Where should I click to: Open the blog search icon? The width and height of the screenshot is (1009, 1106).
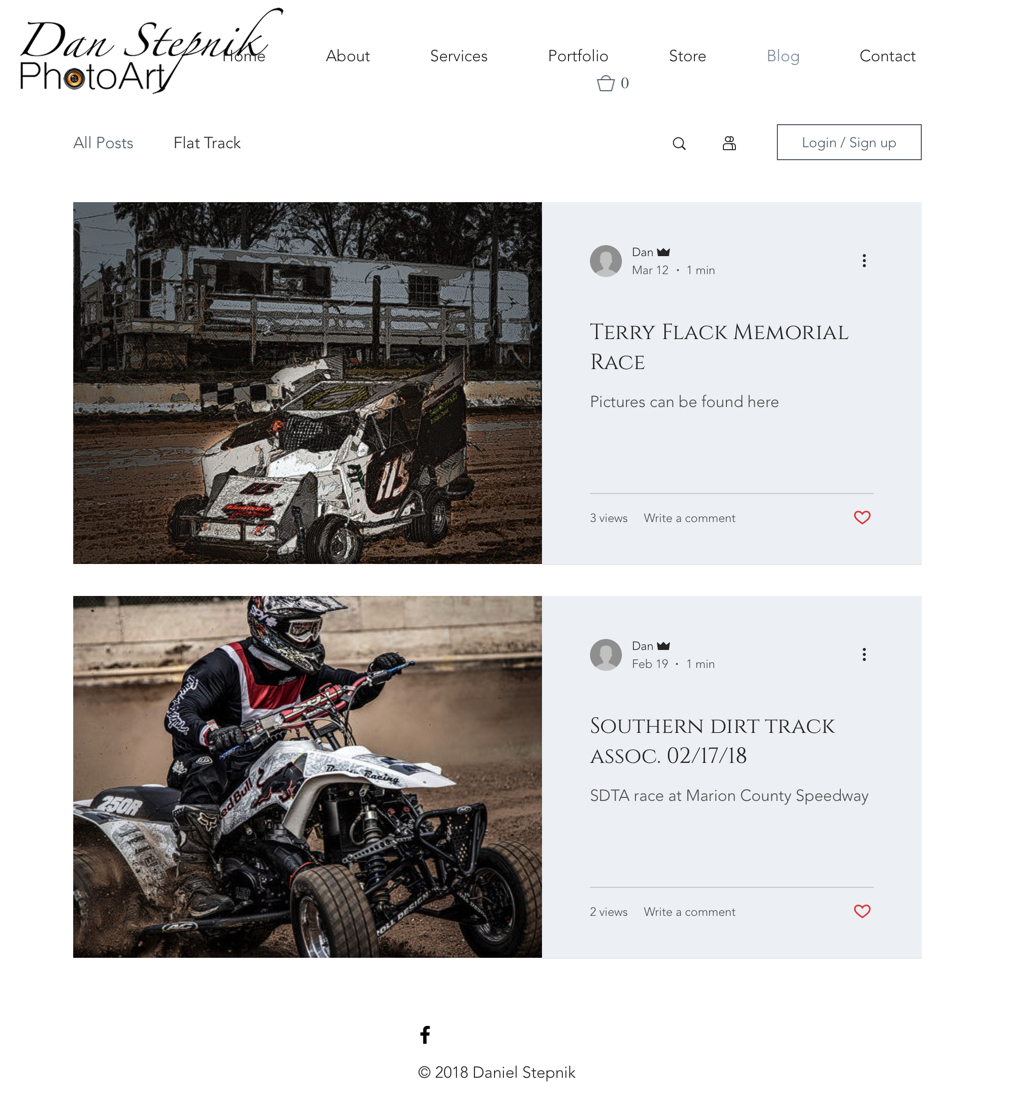679,143
